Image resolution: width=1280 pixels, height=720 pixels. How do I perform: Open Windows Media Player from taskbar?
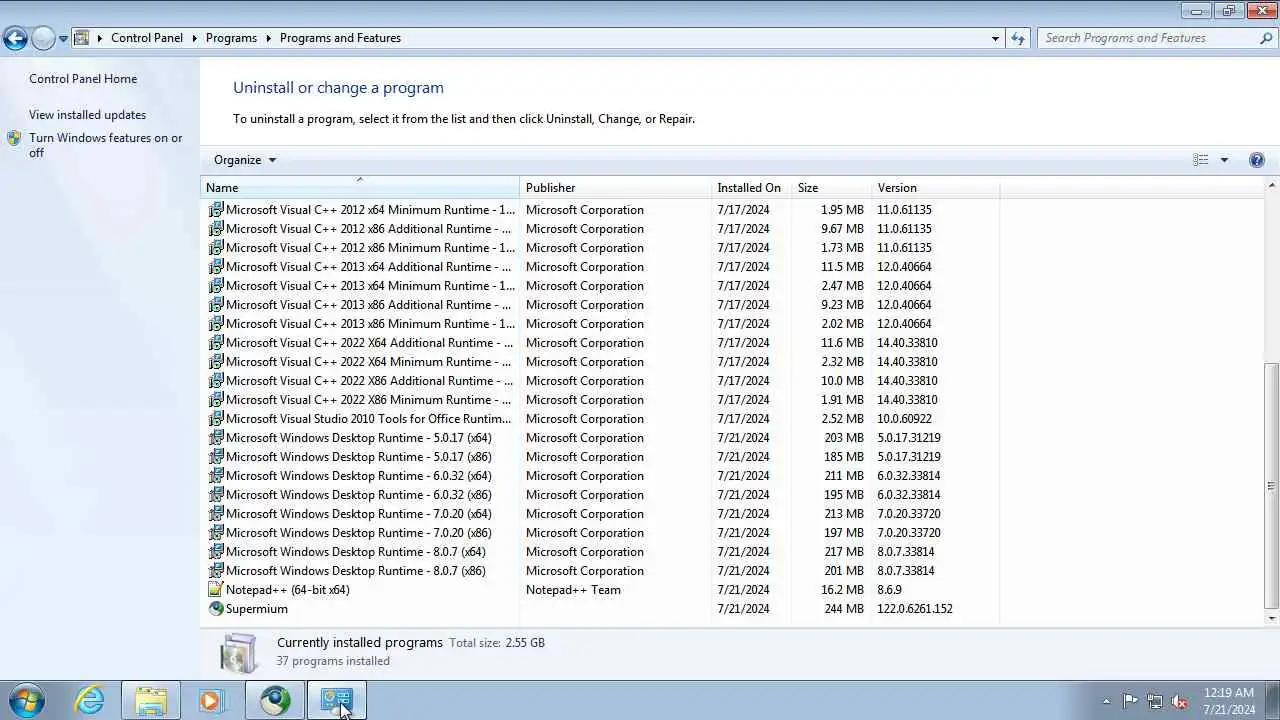point(212,701)
